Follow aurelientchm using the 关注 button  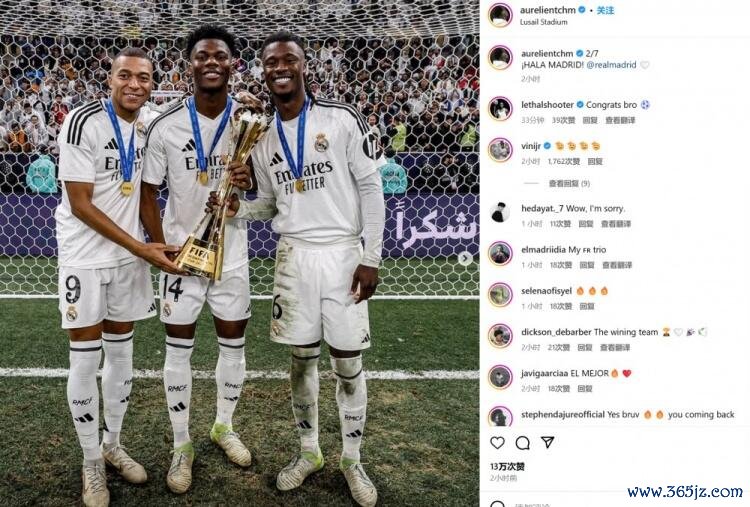pos(605,10)
